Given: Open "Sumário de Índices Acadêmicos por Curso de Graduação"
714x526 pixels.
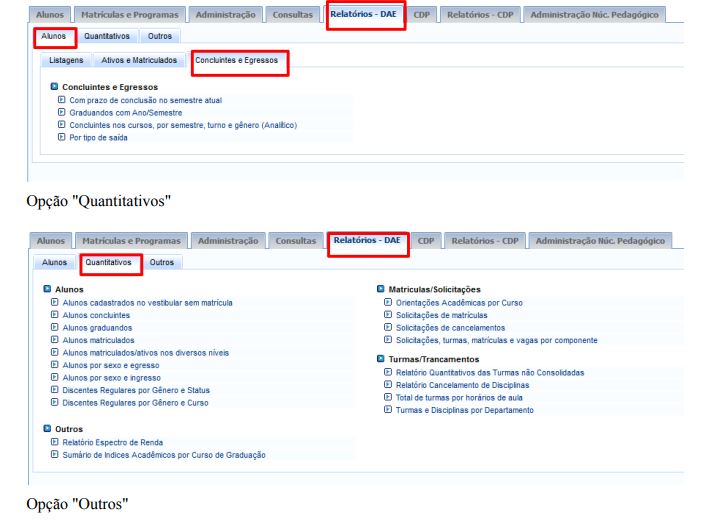Looking at the screenshot, I should pos(164,455).
